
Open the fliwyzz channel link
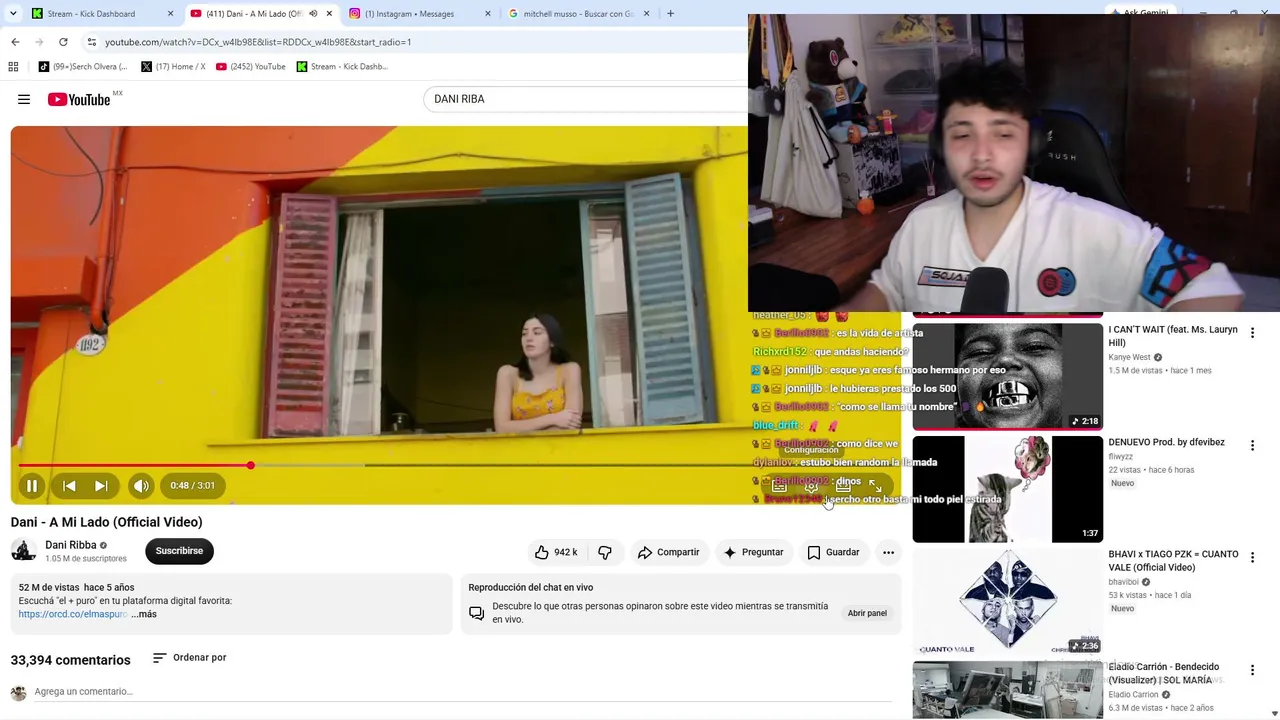tap(1120, 457)
